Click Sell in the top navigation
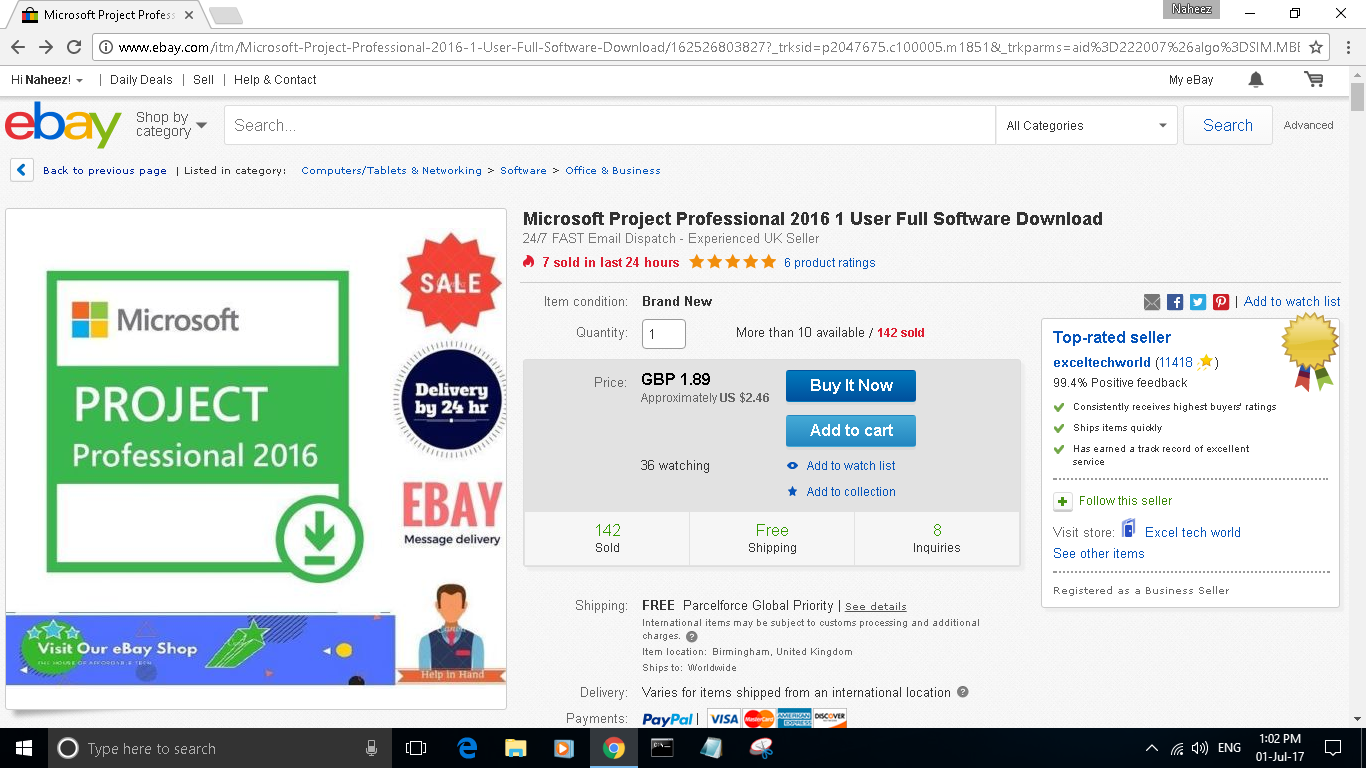The width and height of the screenshot is (1366, 768). click(x=203, y=80)
